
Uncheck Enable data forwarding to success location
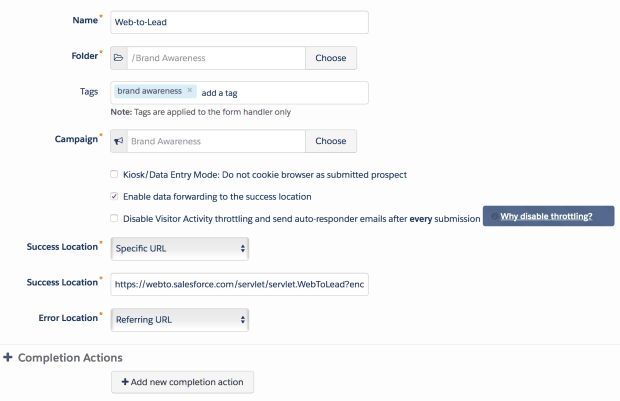click(x=115, y=196)
